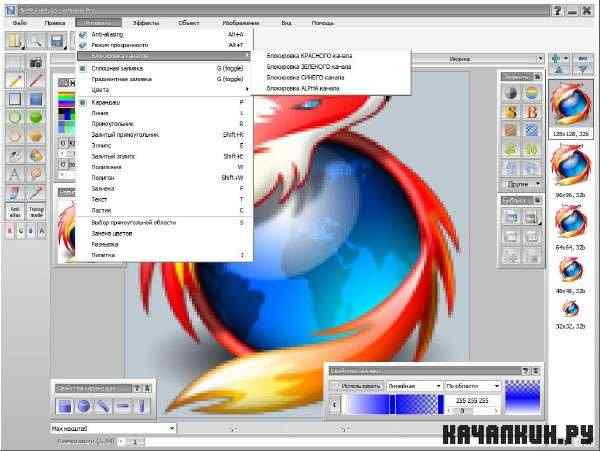
Task: Choose the round brush shape
Action: (84, 406)
